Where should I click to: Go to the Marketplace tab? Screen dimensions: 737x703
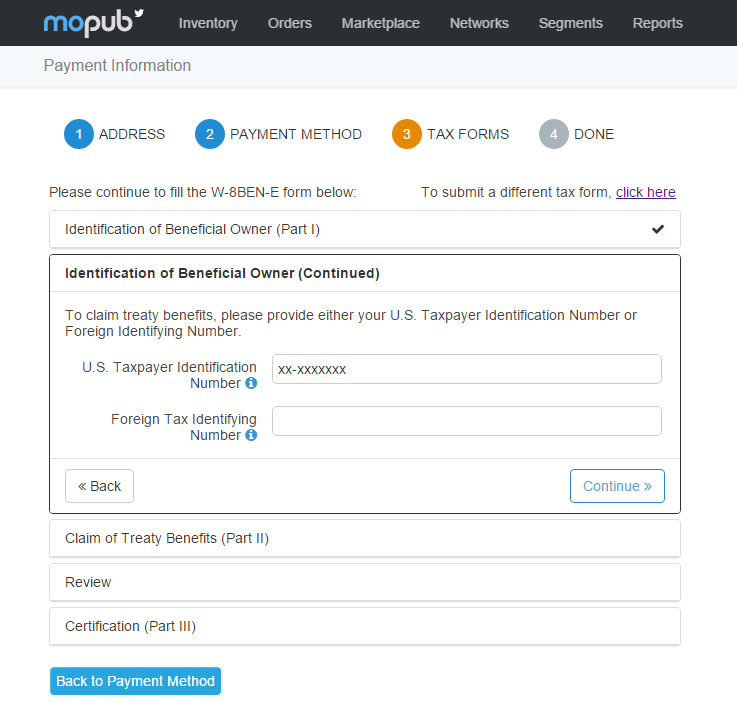click(x=380, y=23)
